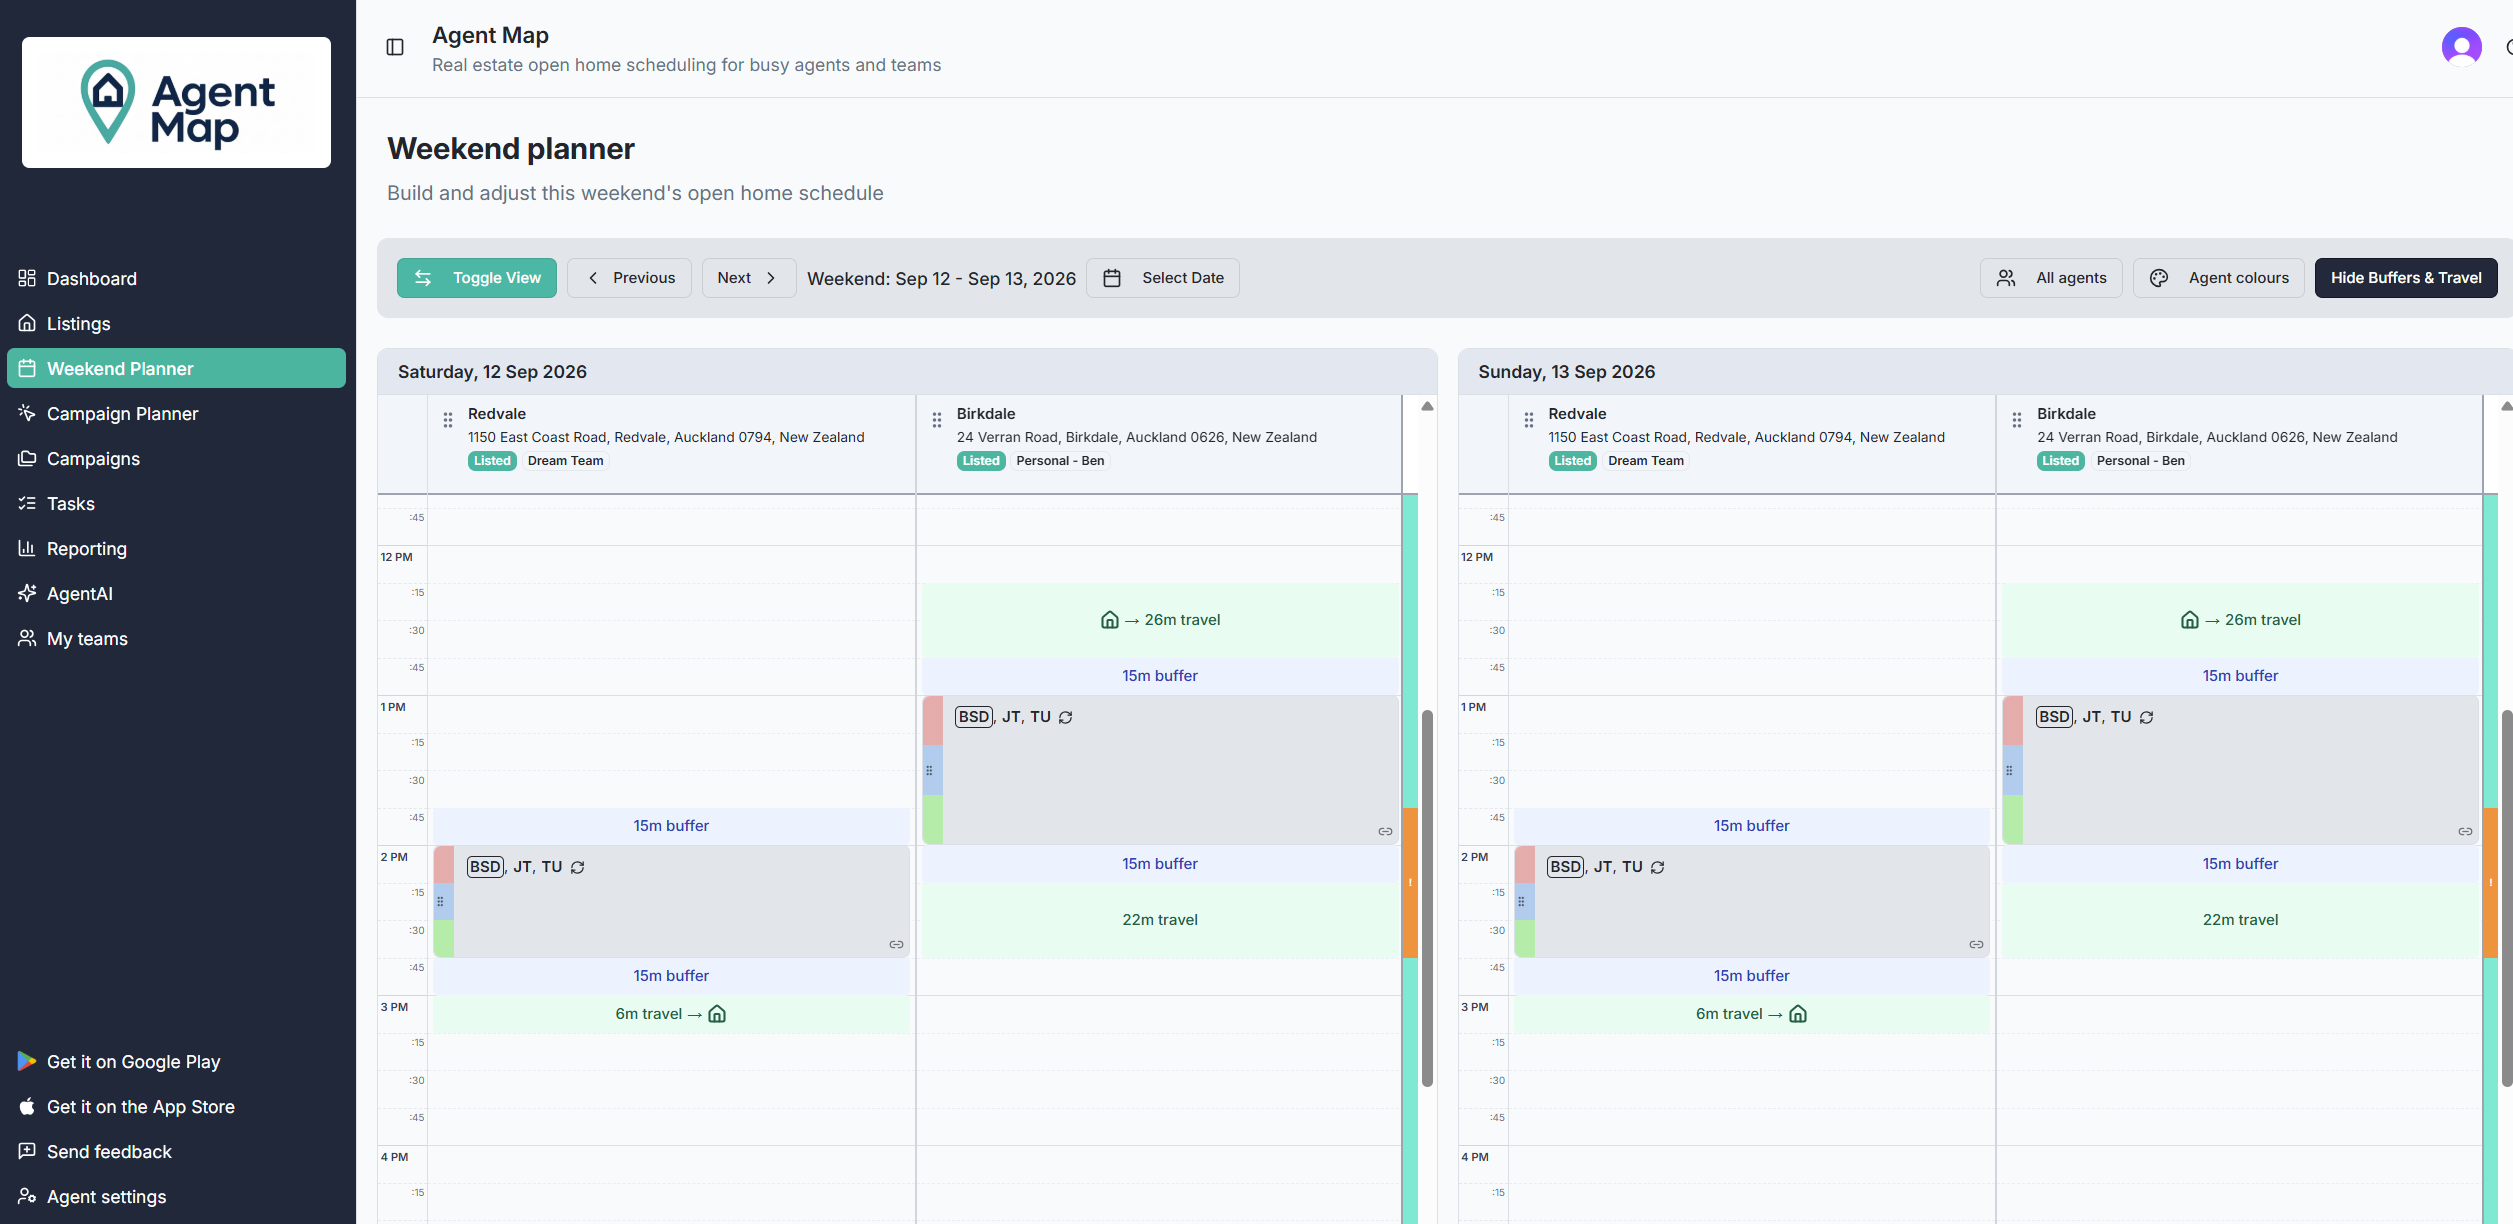The height and width of the screenshot is (1224, 2513).
Task: Collapse the sidebar panel icon
Action: click(395, 47)
